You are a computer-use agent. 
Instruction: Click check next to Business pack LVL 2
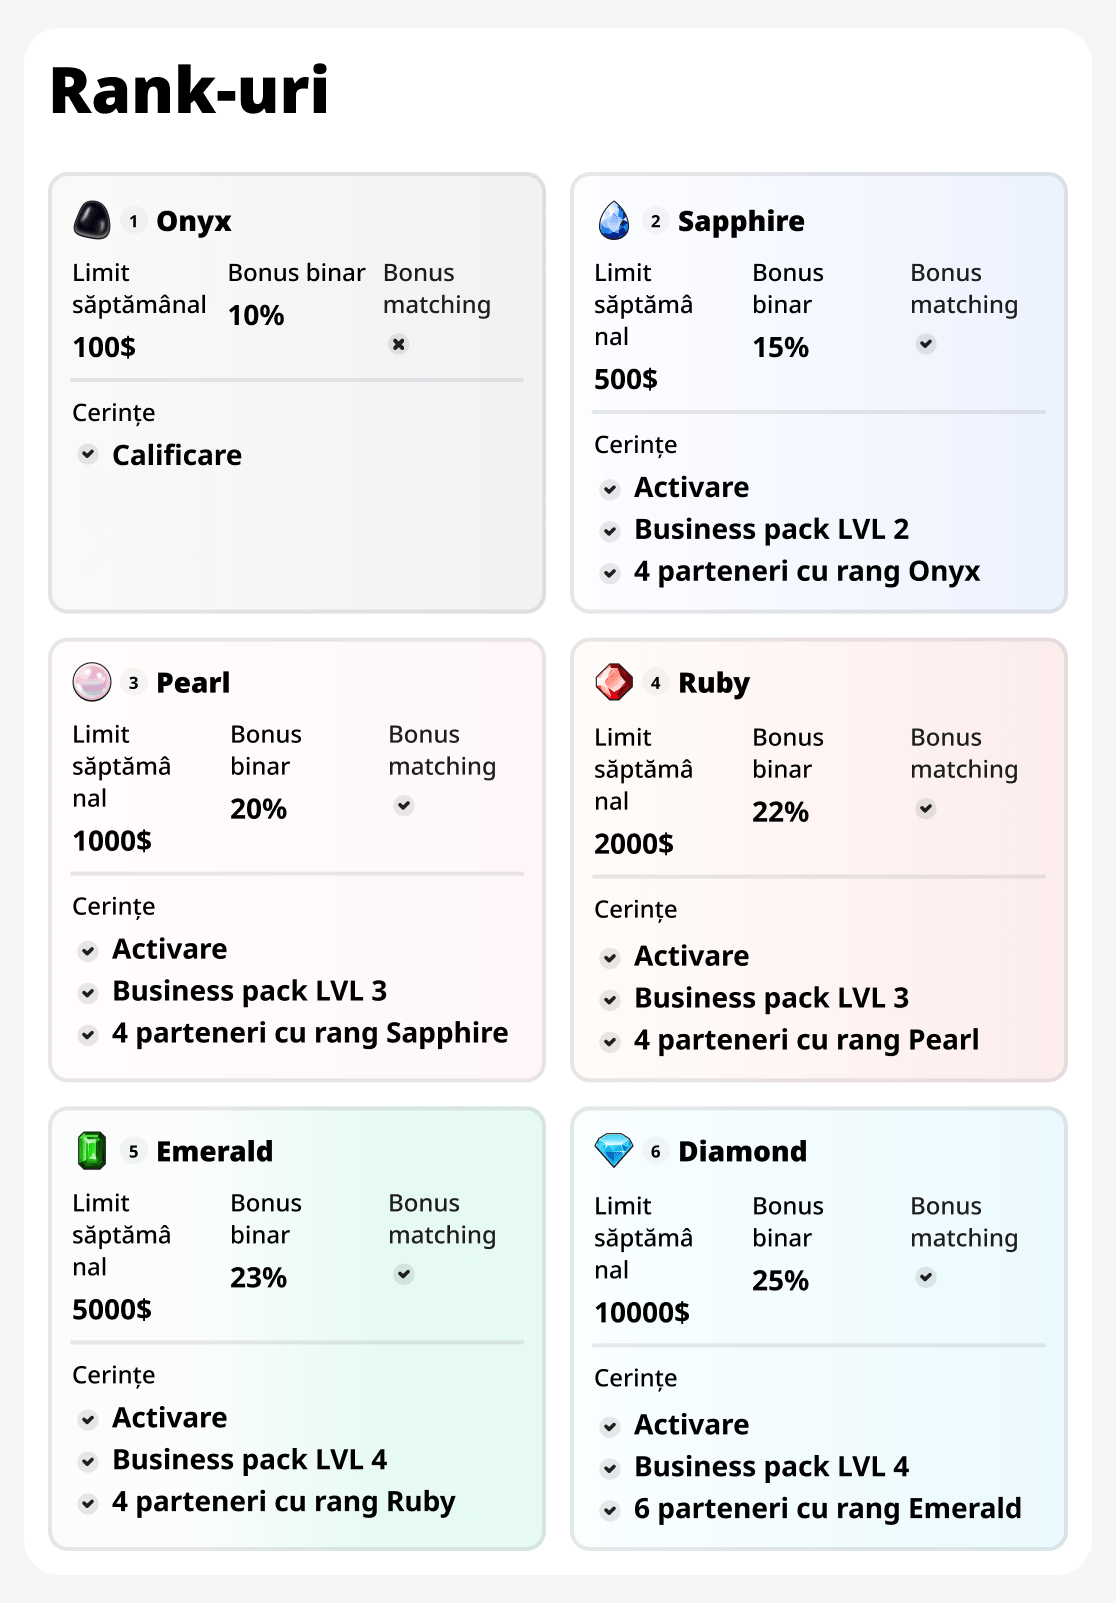pos(610,531)
